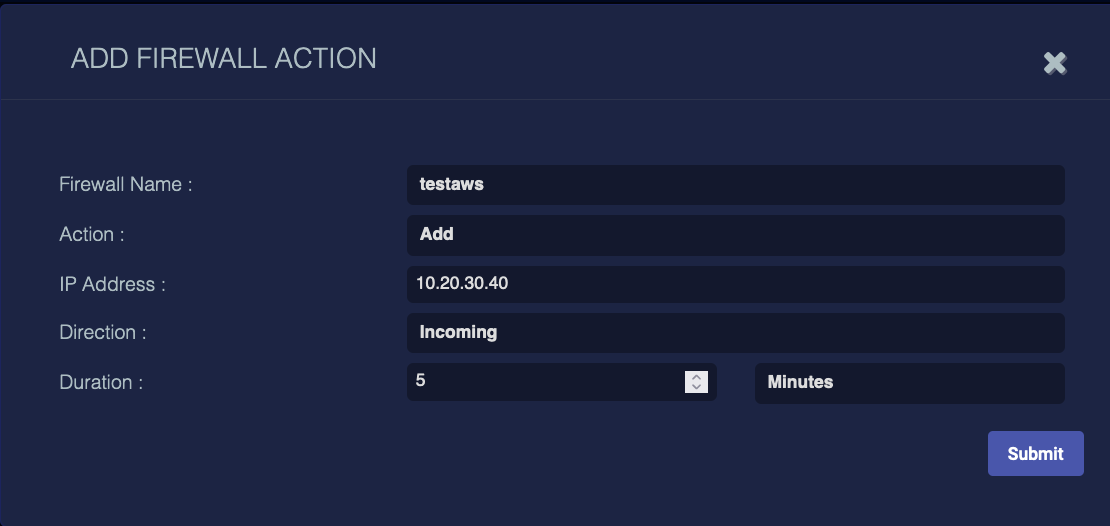Viewport: 1110px width, 526px height.
Task: Click the 'ADD FIREWALL ACTION' title
Action: (224, 59)
